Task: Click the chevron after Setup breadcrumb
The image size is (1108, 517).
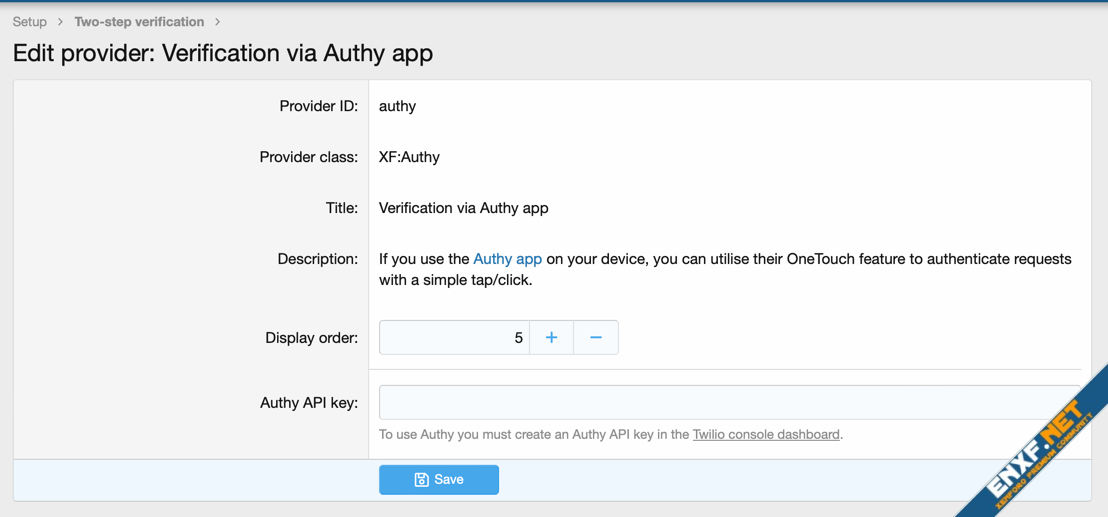Action: click(61, 22)
